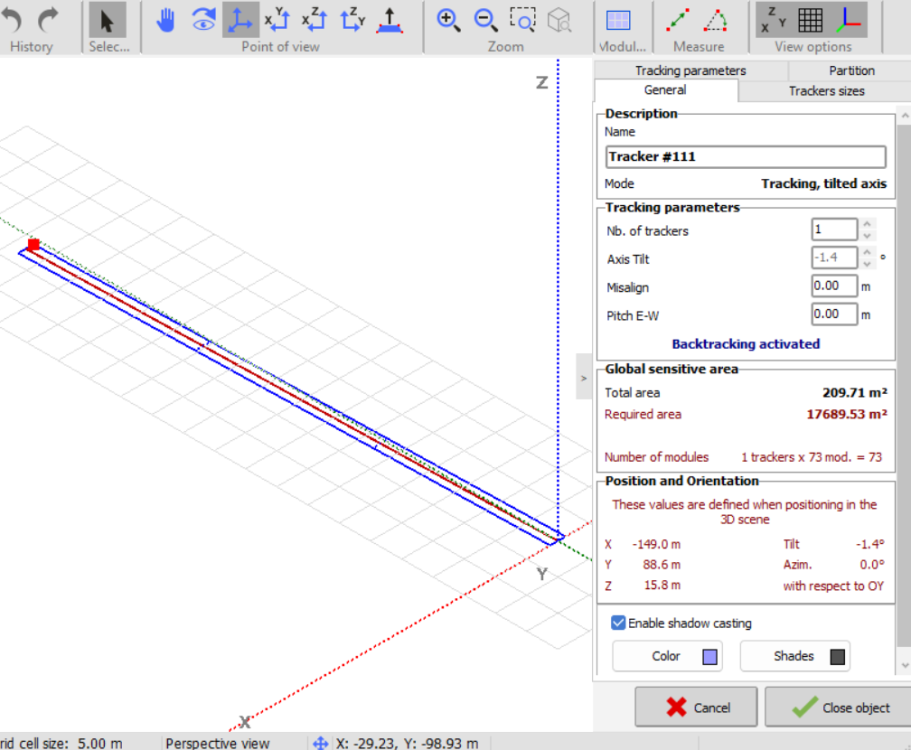Screen dimensions: 911x750
Task: Select the Pan hand tool
Action: pos(167,20)
